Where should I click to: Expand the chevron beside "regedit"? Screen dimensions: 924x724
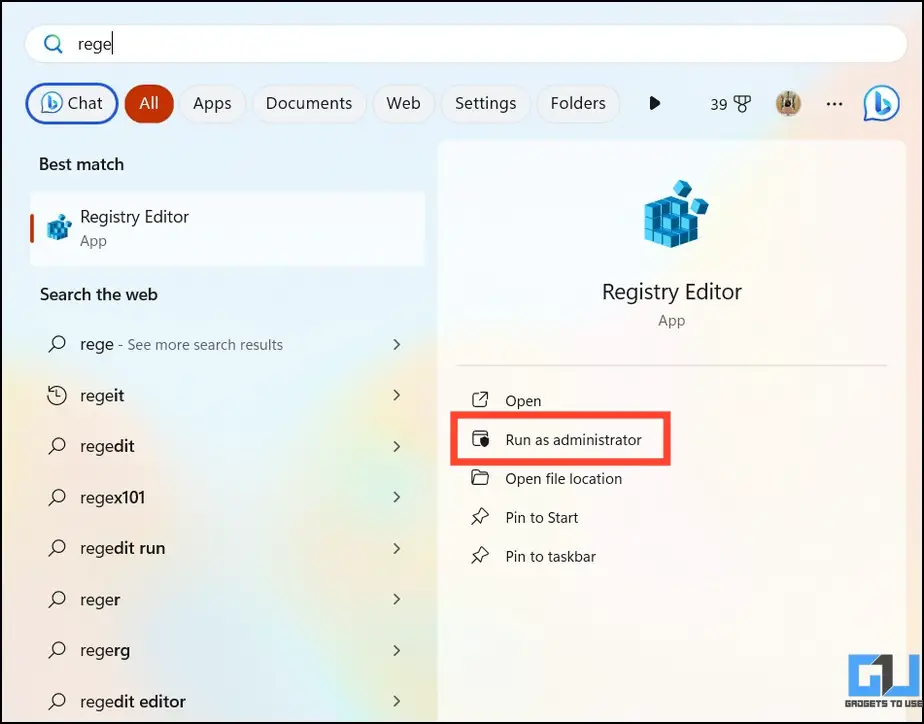coord(397,446)
